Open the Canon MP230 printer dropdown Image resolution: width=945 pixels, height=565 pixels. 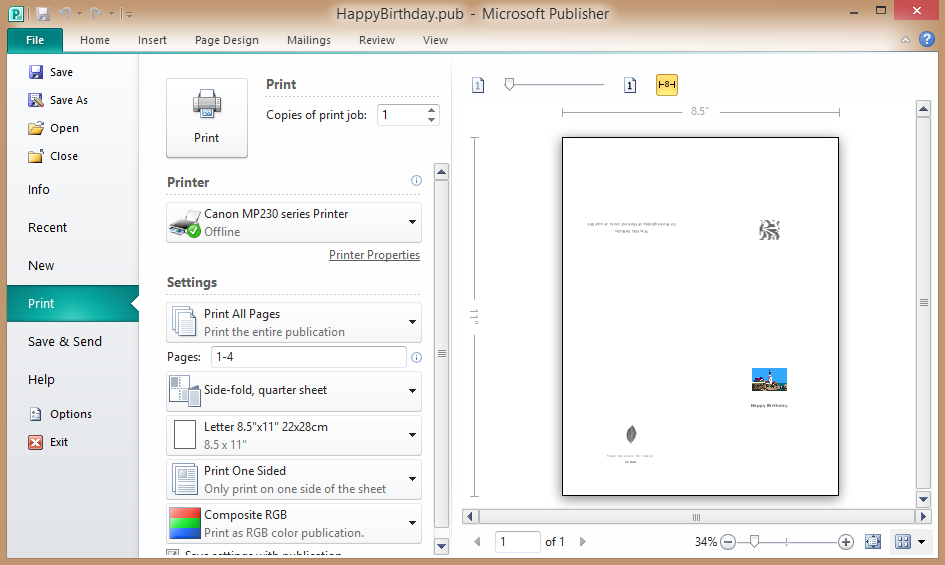(294, 223)
